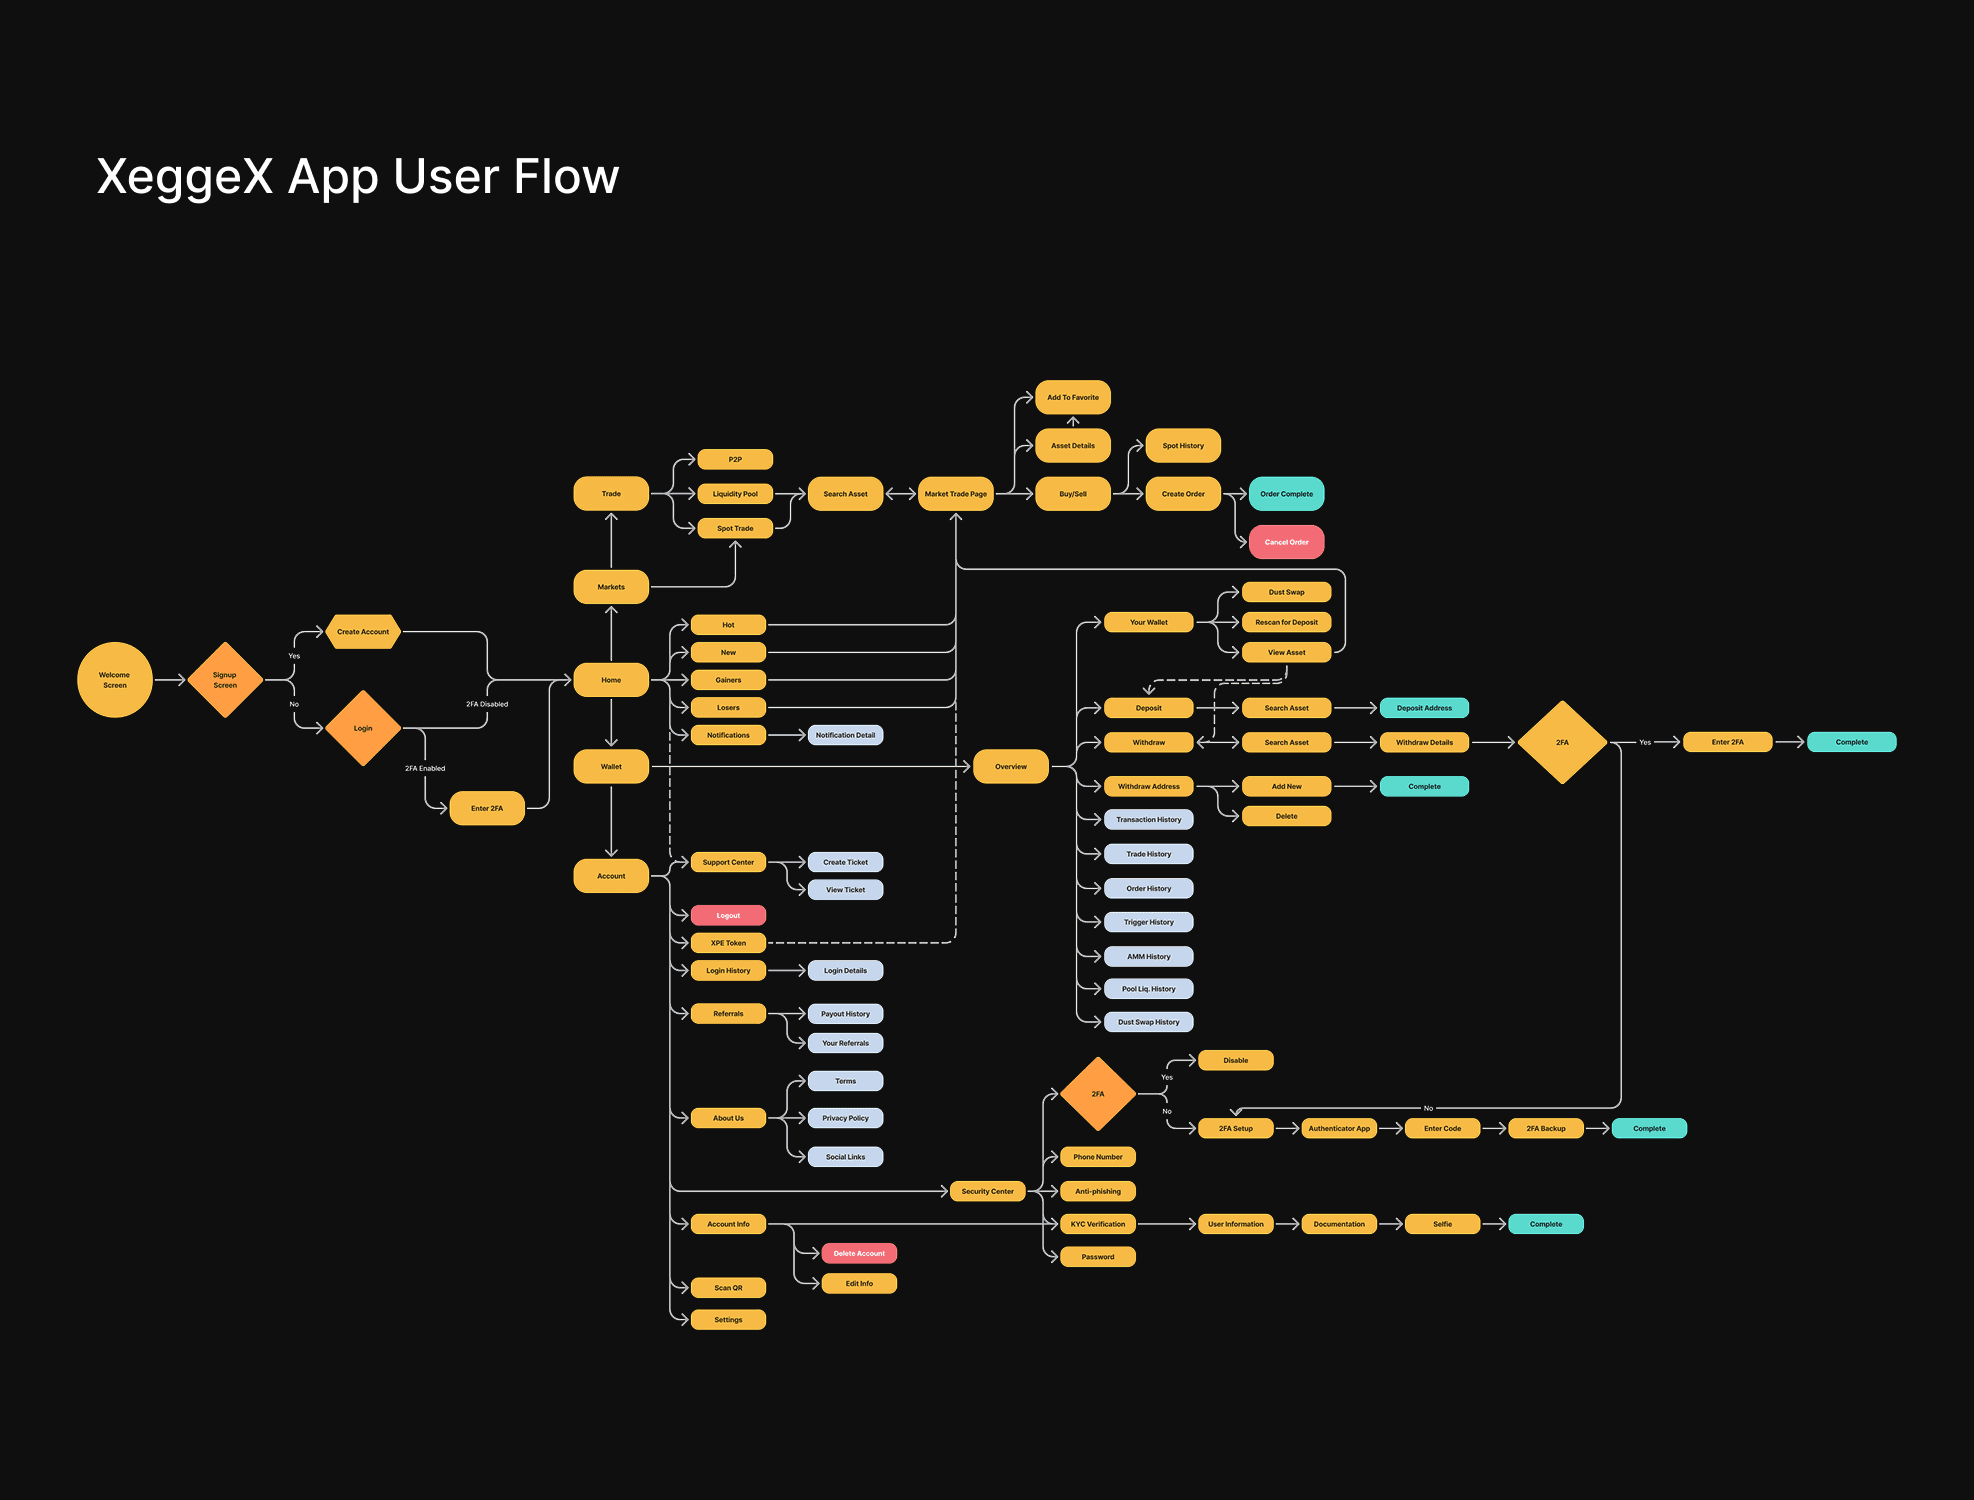Select the red Cancel Order node
The height and width of the screenshot is (1500, 1974).
1287,542
